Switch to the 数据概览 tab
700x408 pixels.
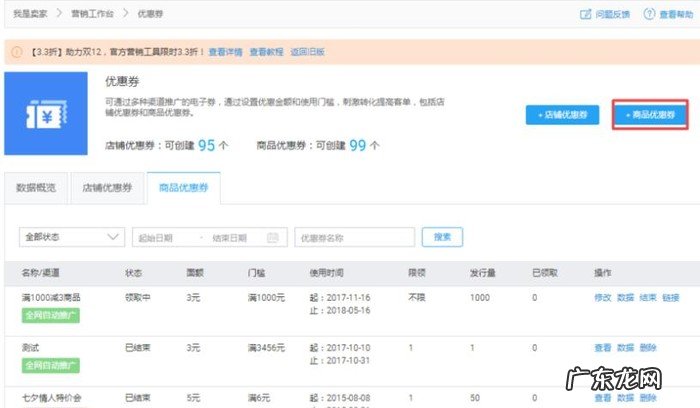[x=36, y=188]
